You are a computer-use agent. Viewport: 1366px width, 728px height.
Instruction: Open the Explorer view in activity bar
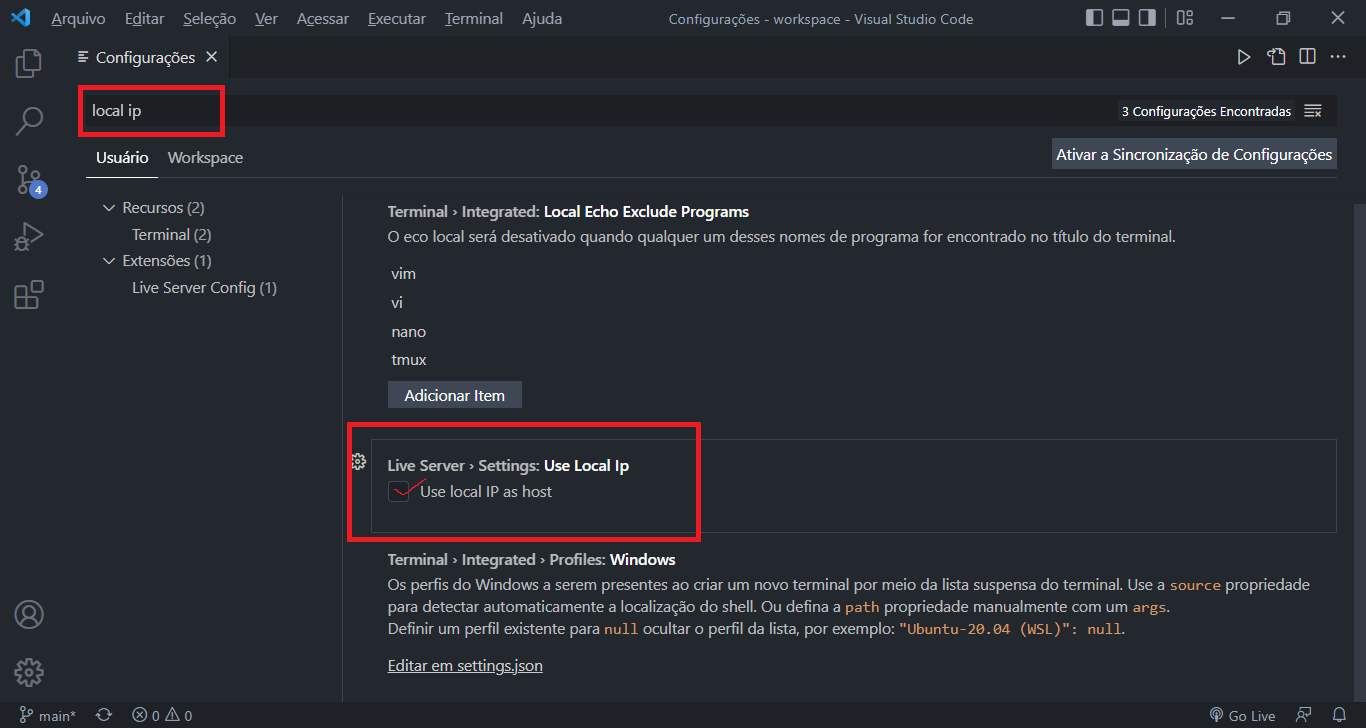[29, 64]
